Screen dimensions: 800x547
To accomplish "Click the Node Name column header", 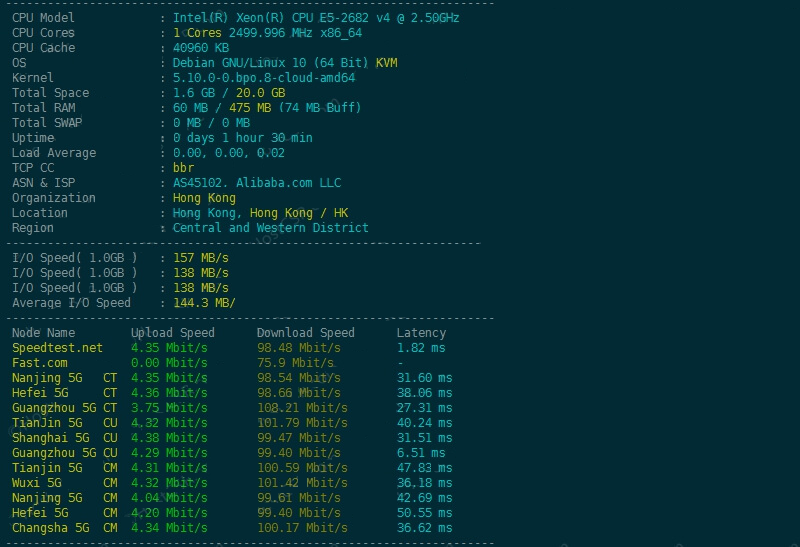I will (43, 333).
